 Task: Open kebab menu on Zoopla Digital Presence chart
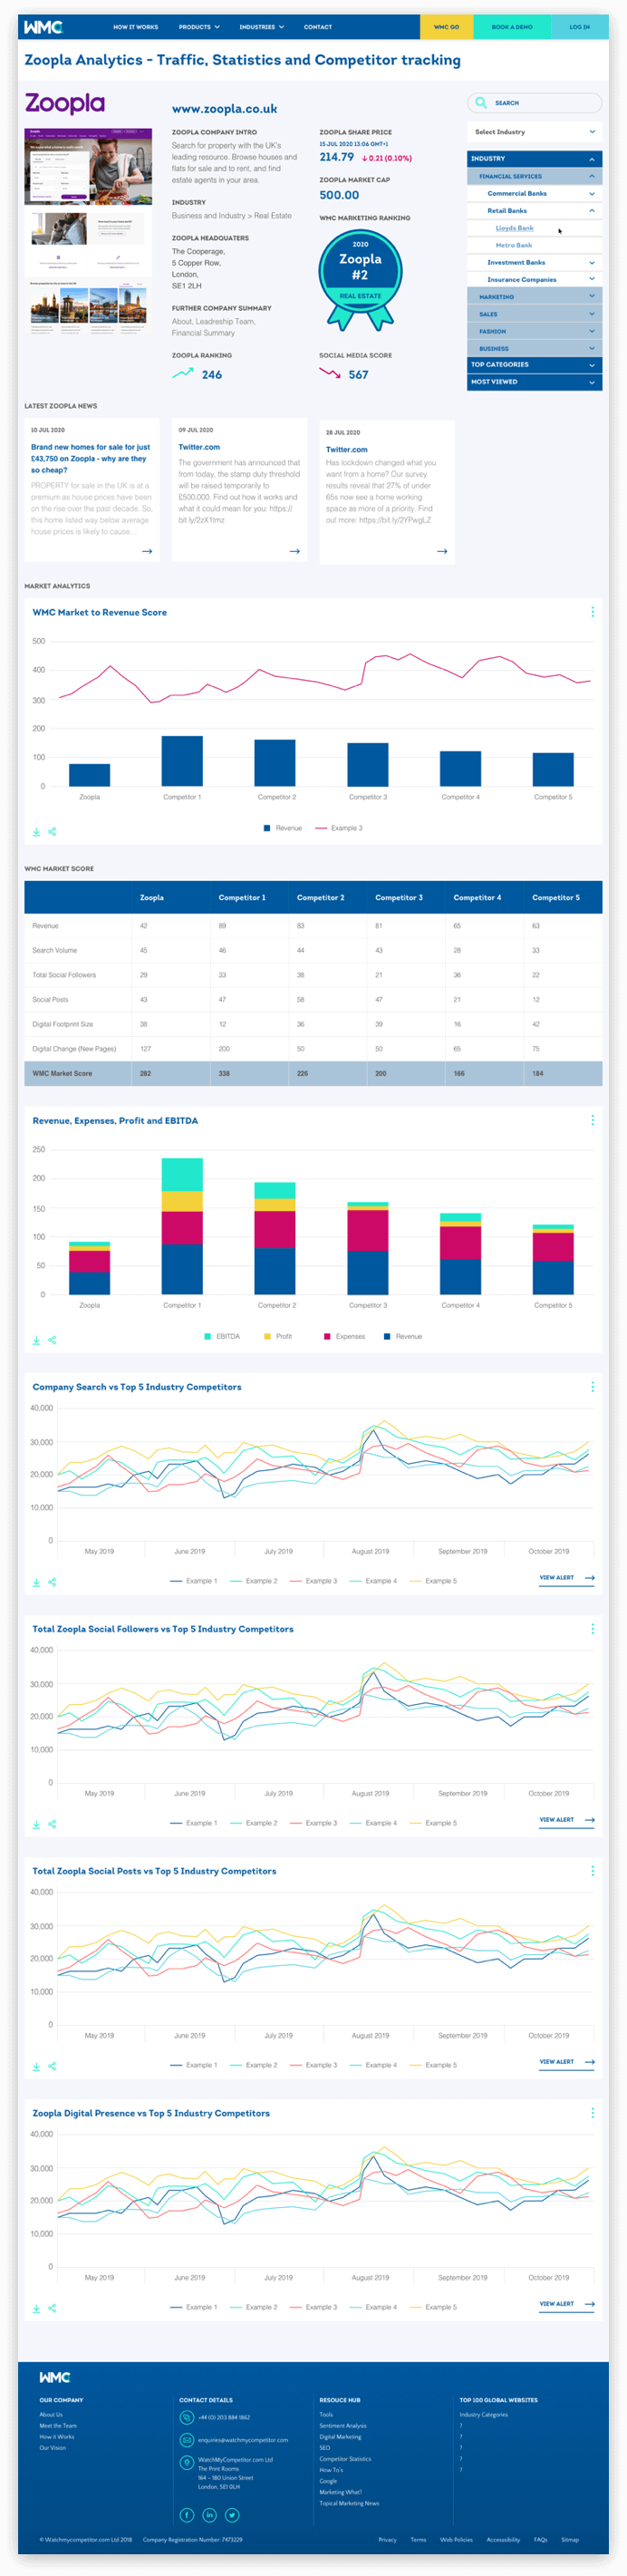592,2112
